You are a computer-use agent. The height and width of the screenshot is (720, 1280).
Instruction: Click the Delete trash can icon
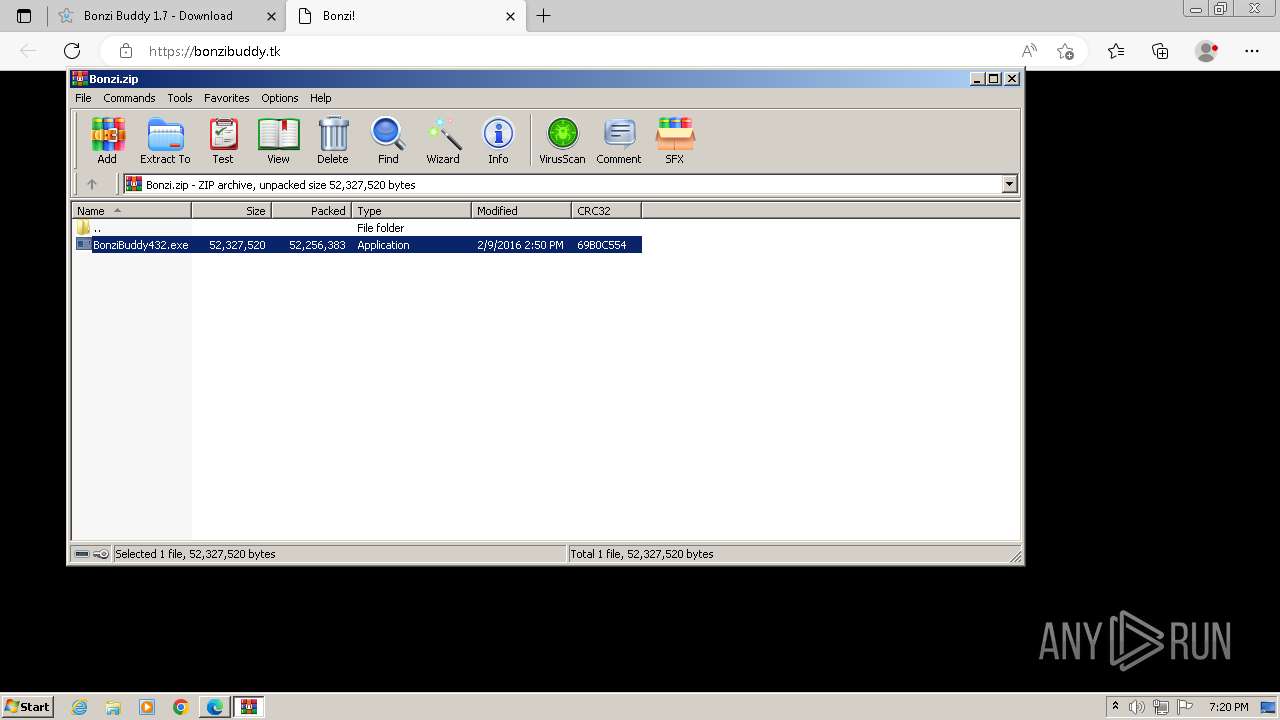[x=333, y=140]
